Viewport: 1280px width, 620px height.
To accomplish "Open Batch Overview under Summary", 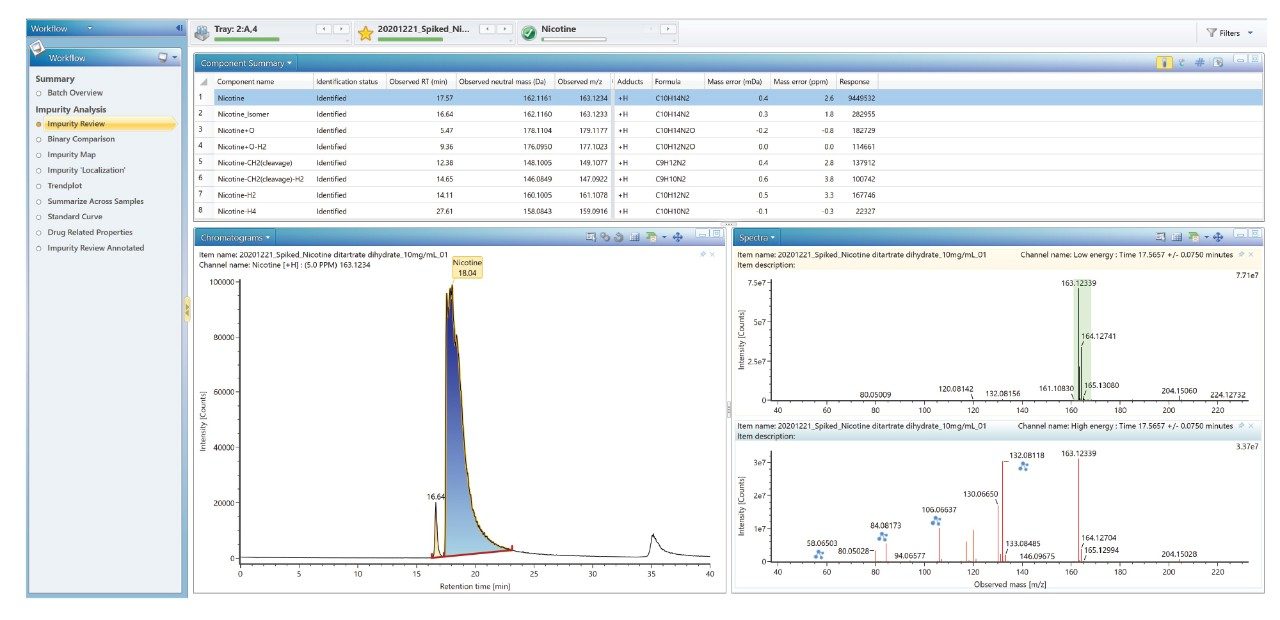I will click(75, 93).
